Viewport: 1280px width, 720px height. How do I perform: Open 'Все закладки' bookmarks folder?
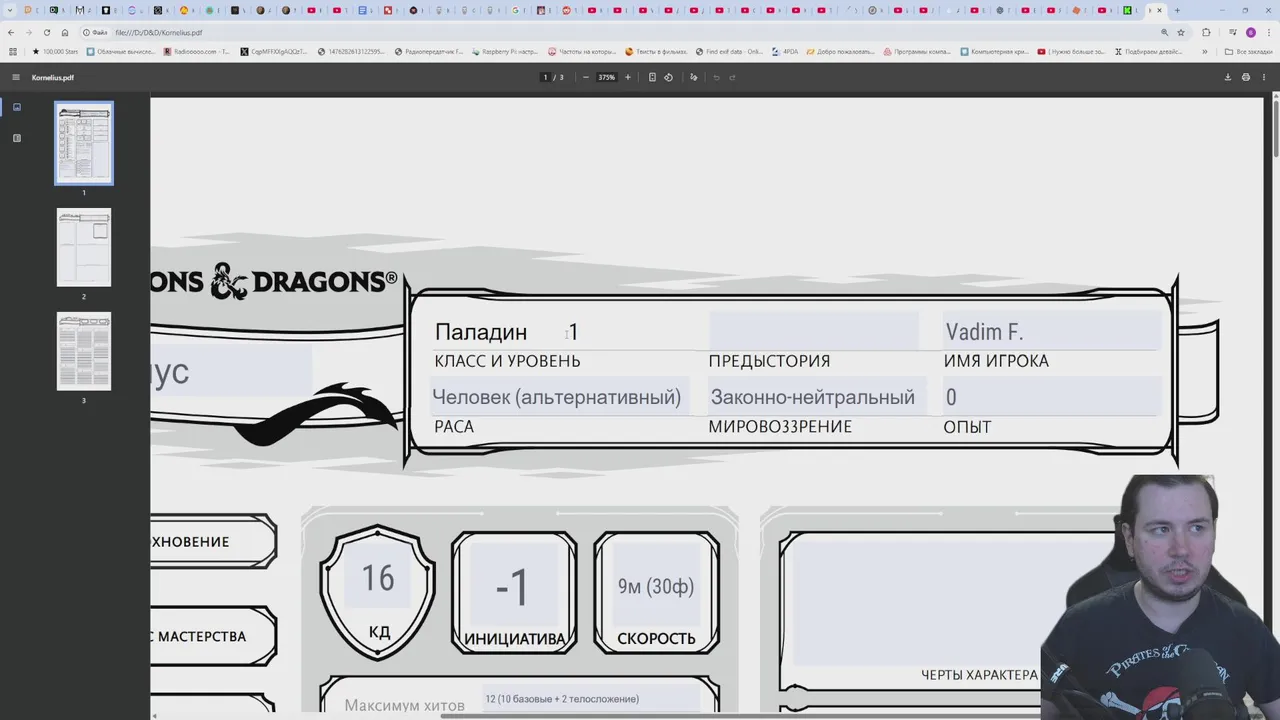click(x=1249, y=51)
